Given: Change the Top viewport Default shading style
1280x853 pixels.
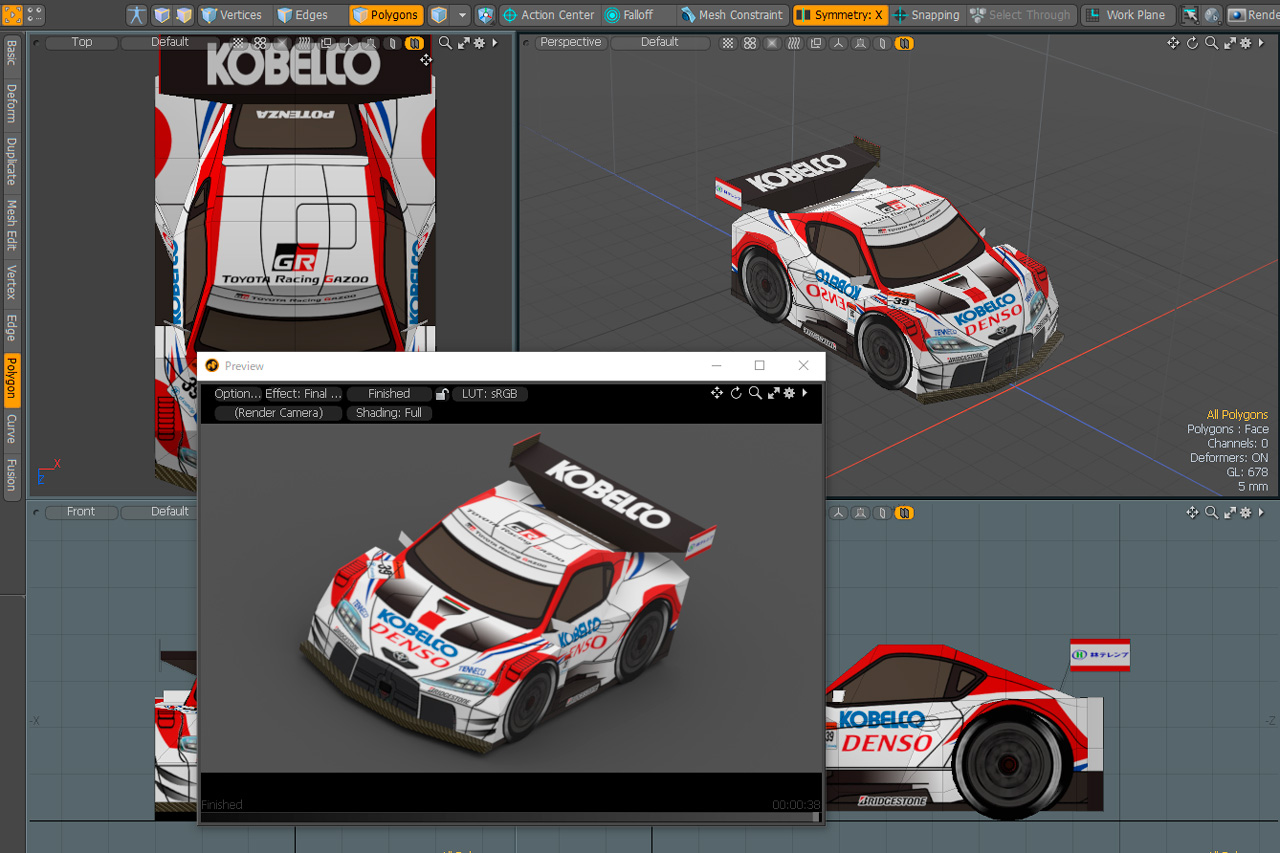Looking at the screenshot, I should 170,42.
